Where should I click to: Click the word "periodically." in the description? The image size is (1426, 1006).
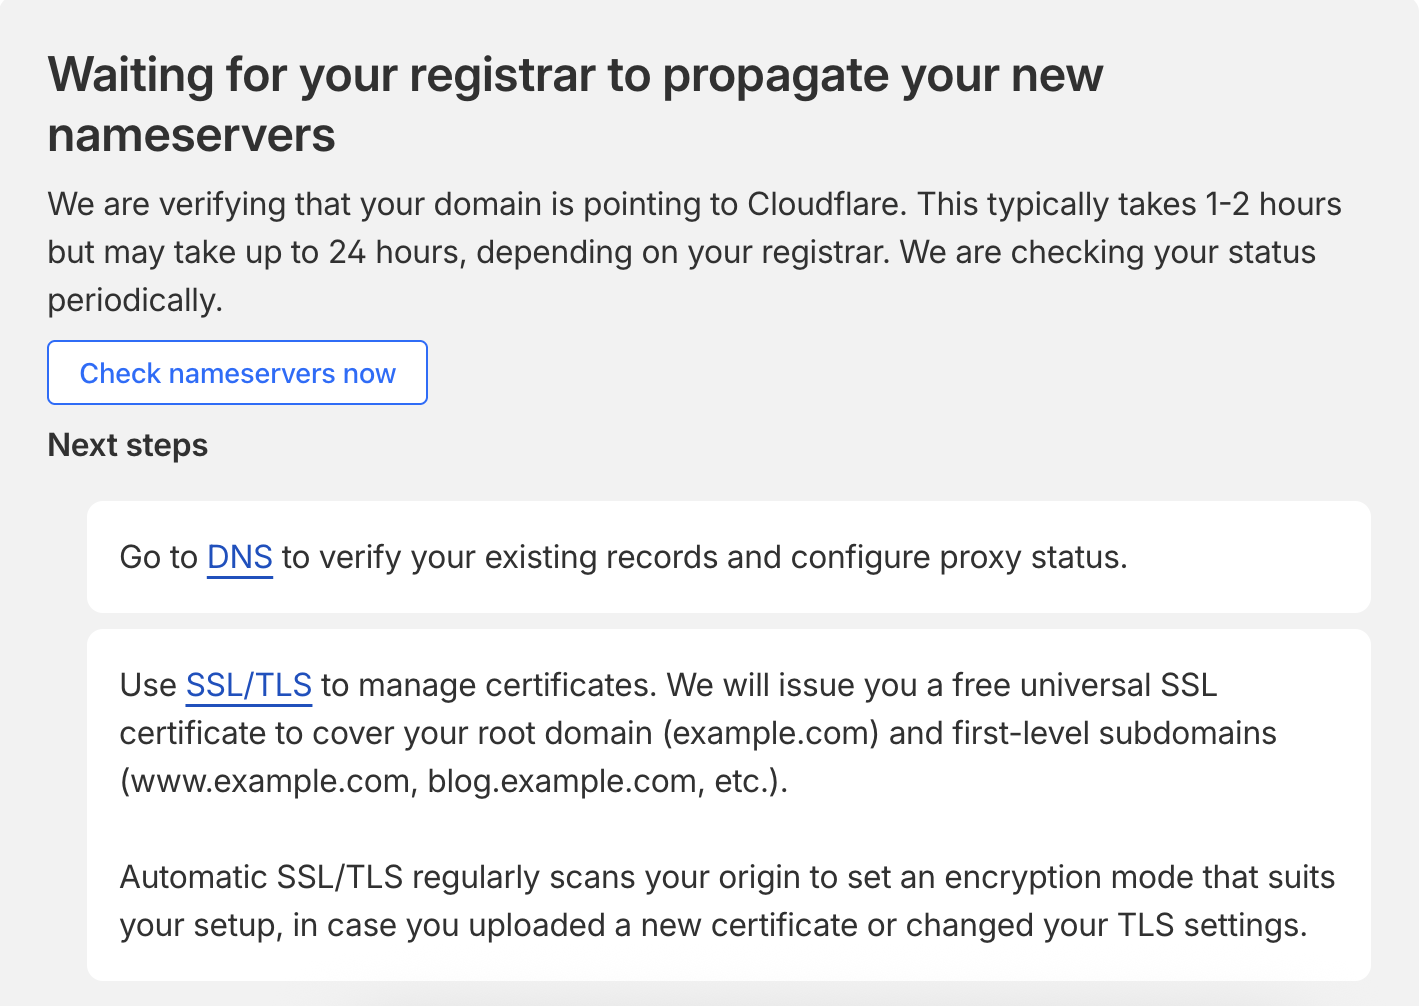click(x=135, y=300)
